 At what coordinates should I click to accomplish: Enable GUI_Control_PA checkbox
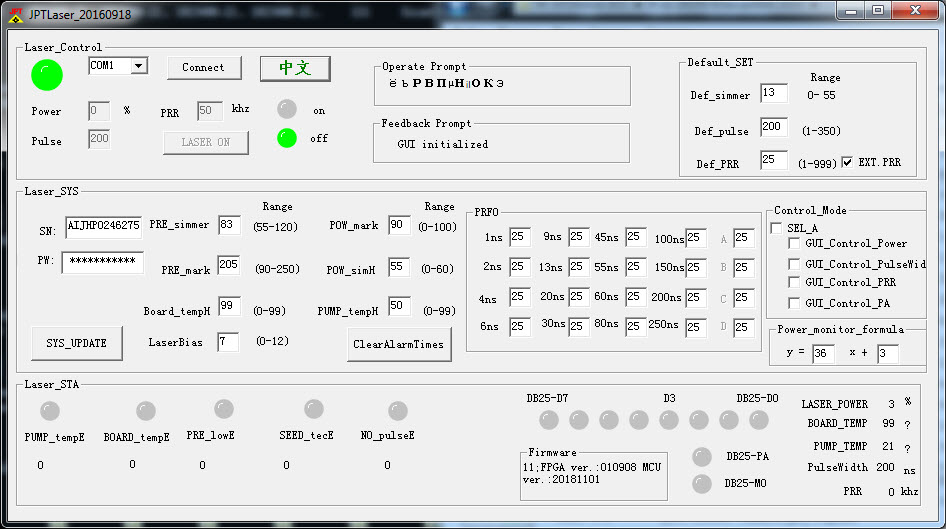coord(795,303)
